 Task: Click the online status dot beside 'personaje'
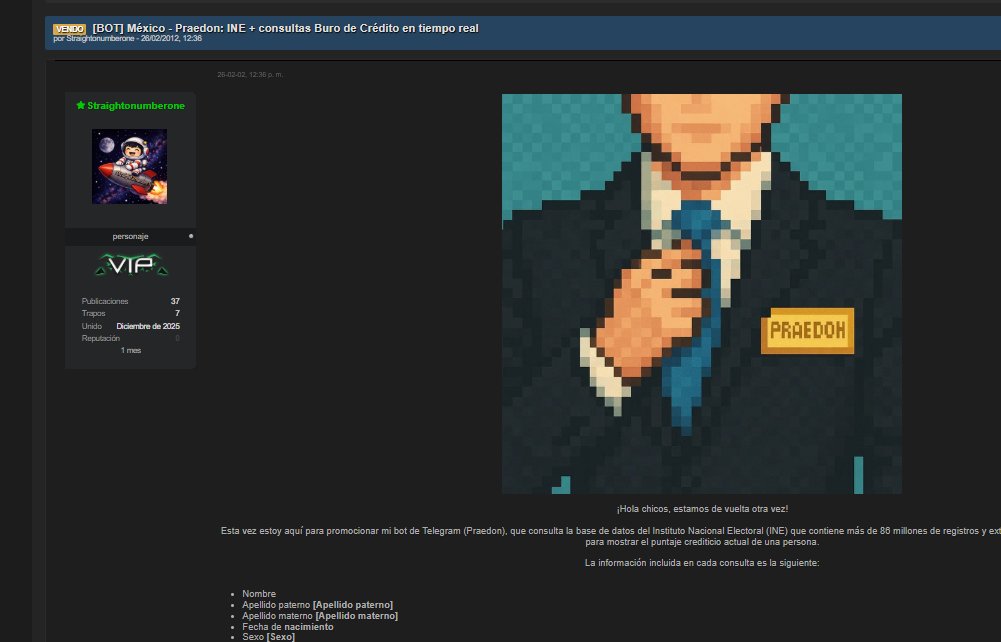pos(191,236)
